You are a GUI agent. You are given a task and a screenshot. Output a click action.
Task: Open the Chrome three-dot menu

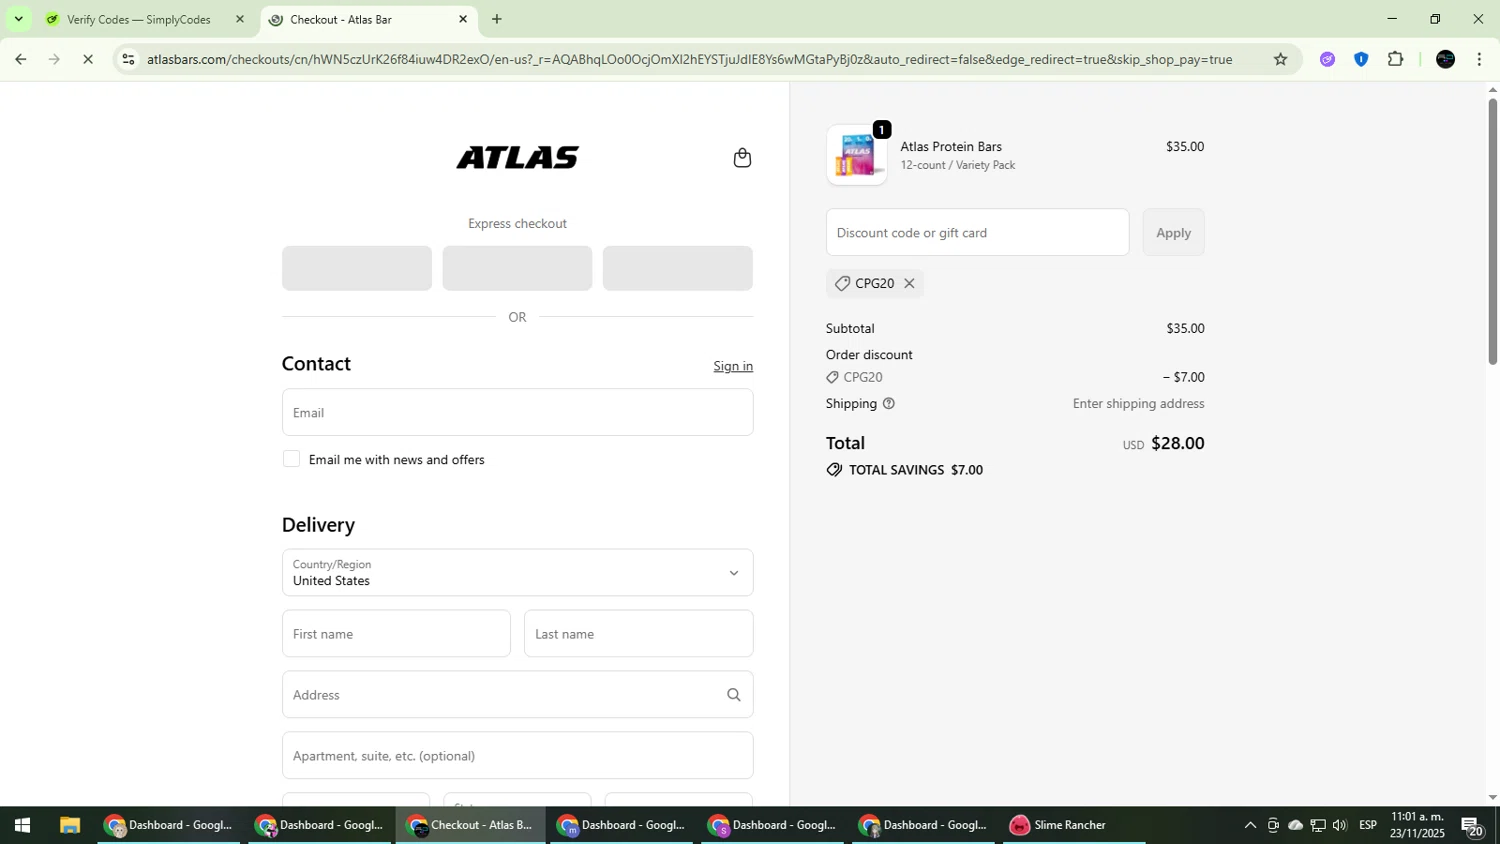(x=1480, y=59)
